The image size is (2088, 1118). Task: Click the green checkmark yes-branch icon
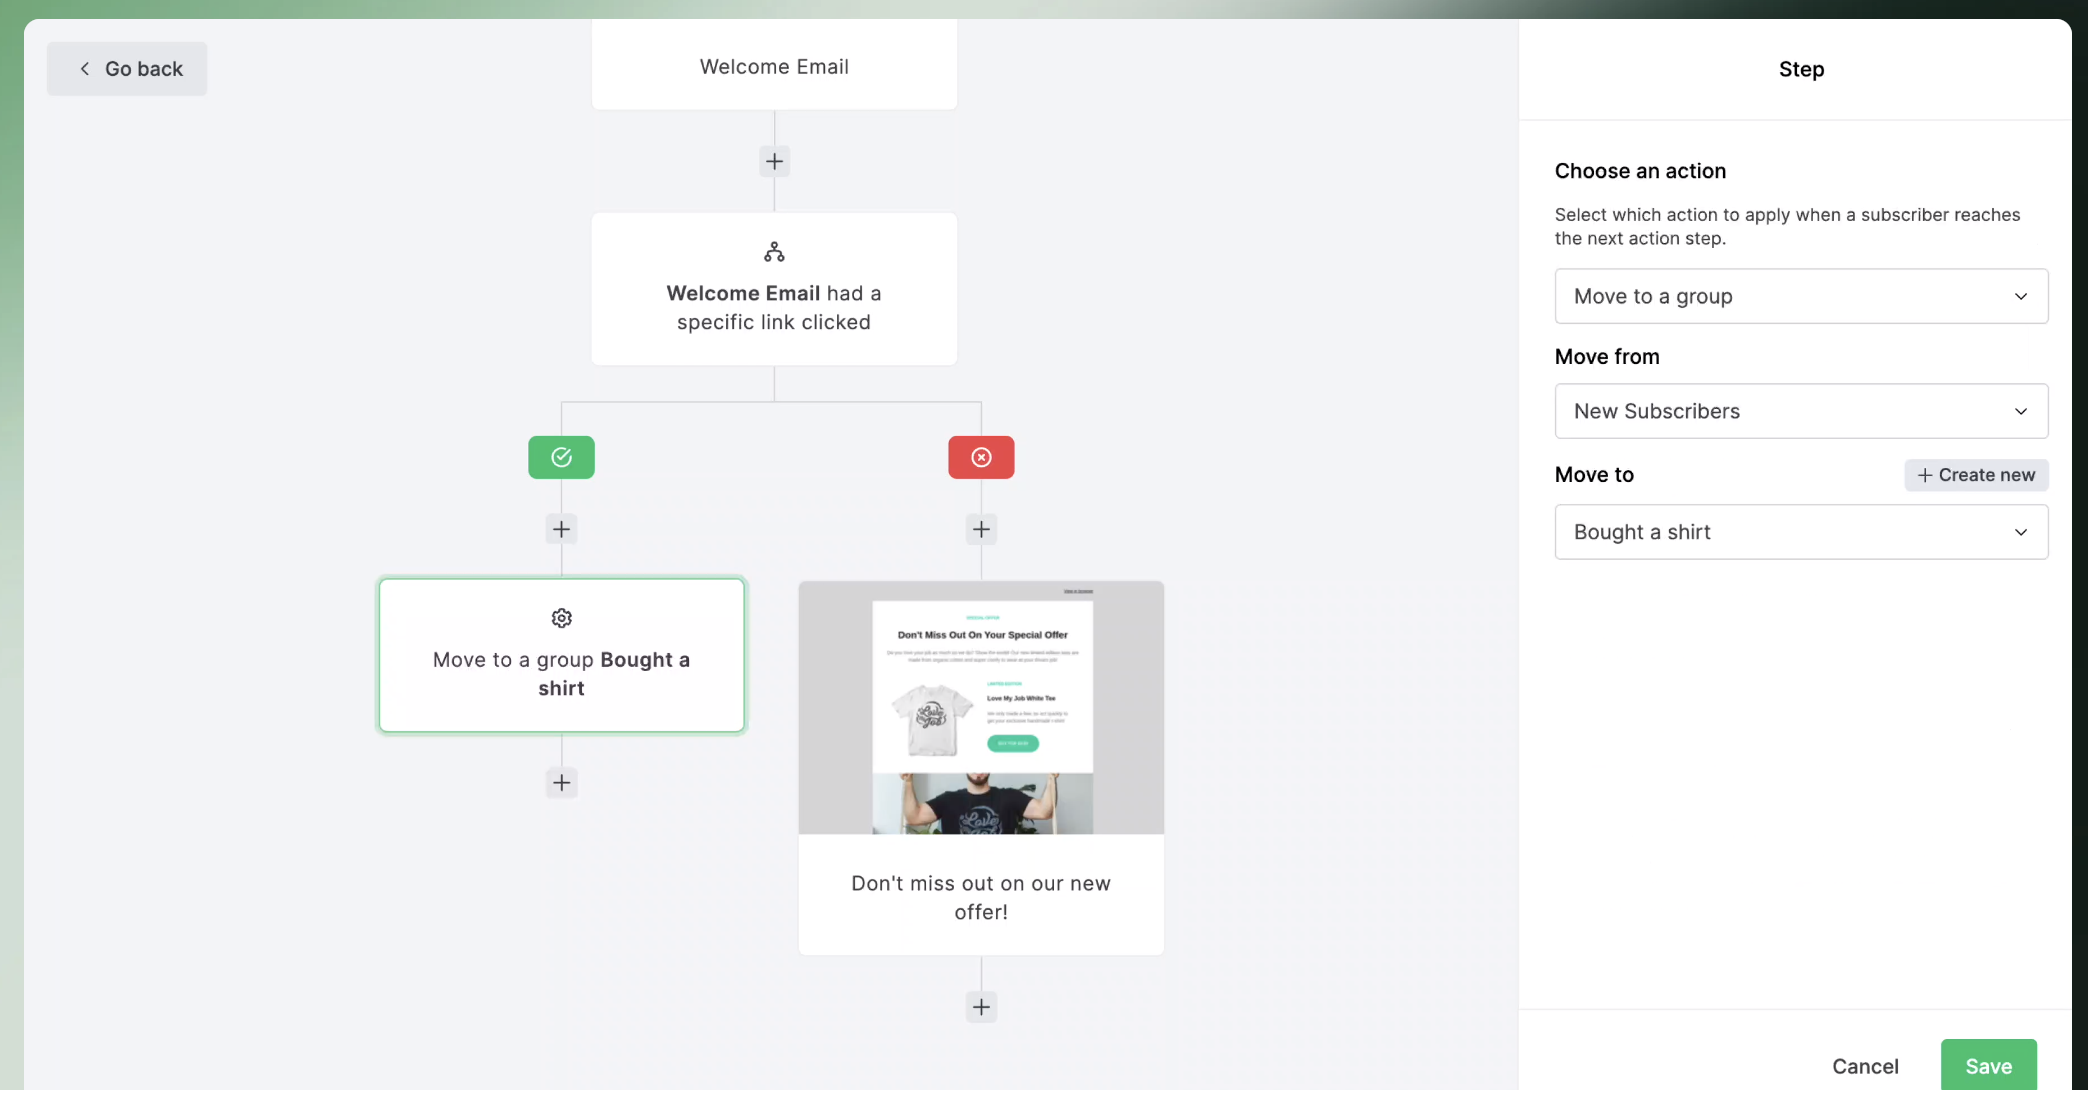pyautogui.click(x=561, y=457)
